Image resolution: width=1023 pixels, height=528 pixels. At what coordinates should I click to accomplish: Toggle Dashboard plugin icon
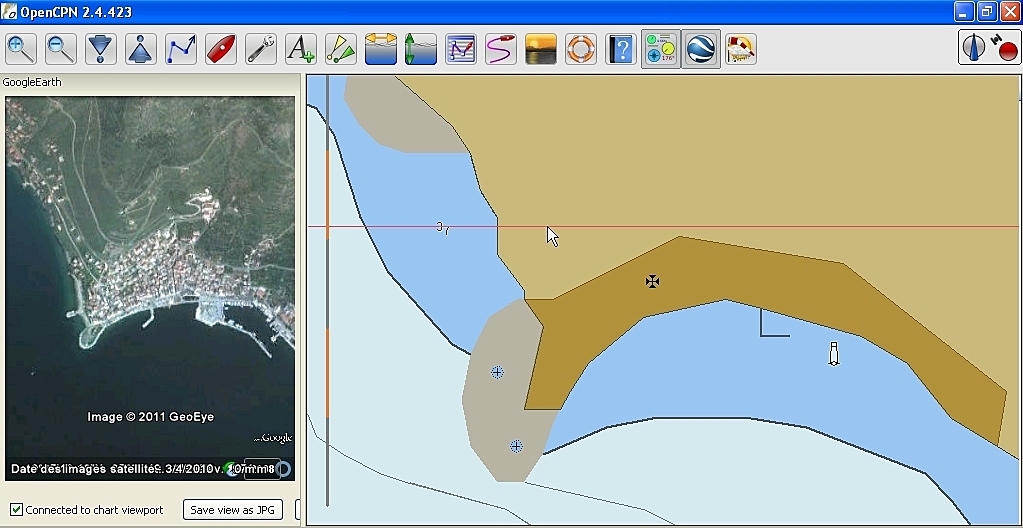point(661,49)
